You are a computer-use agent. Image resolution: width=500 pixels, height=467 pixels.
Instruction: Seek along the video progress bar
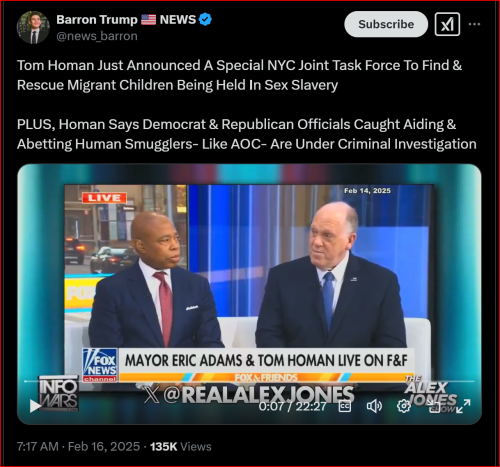[249, 381]
